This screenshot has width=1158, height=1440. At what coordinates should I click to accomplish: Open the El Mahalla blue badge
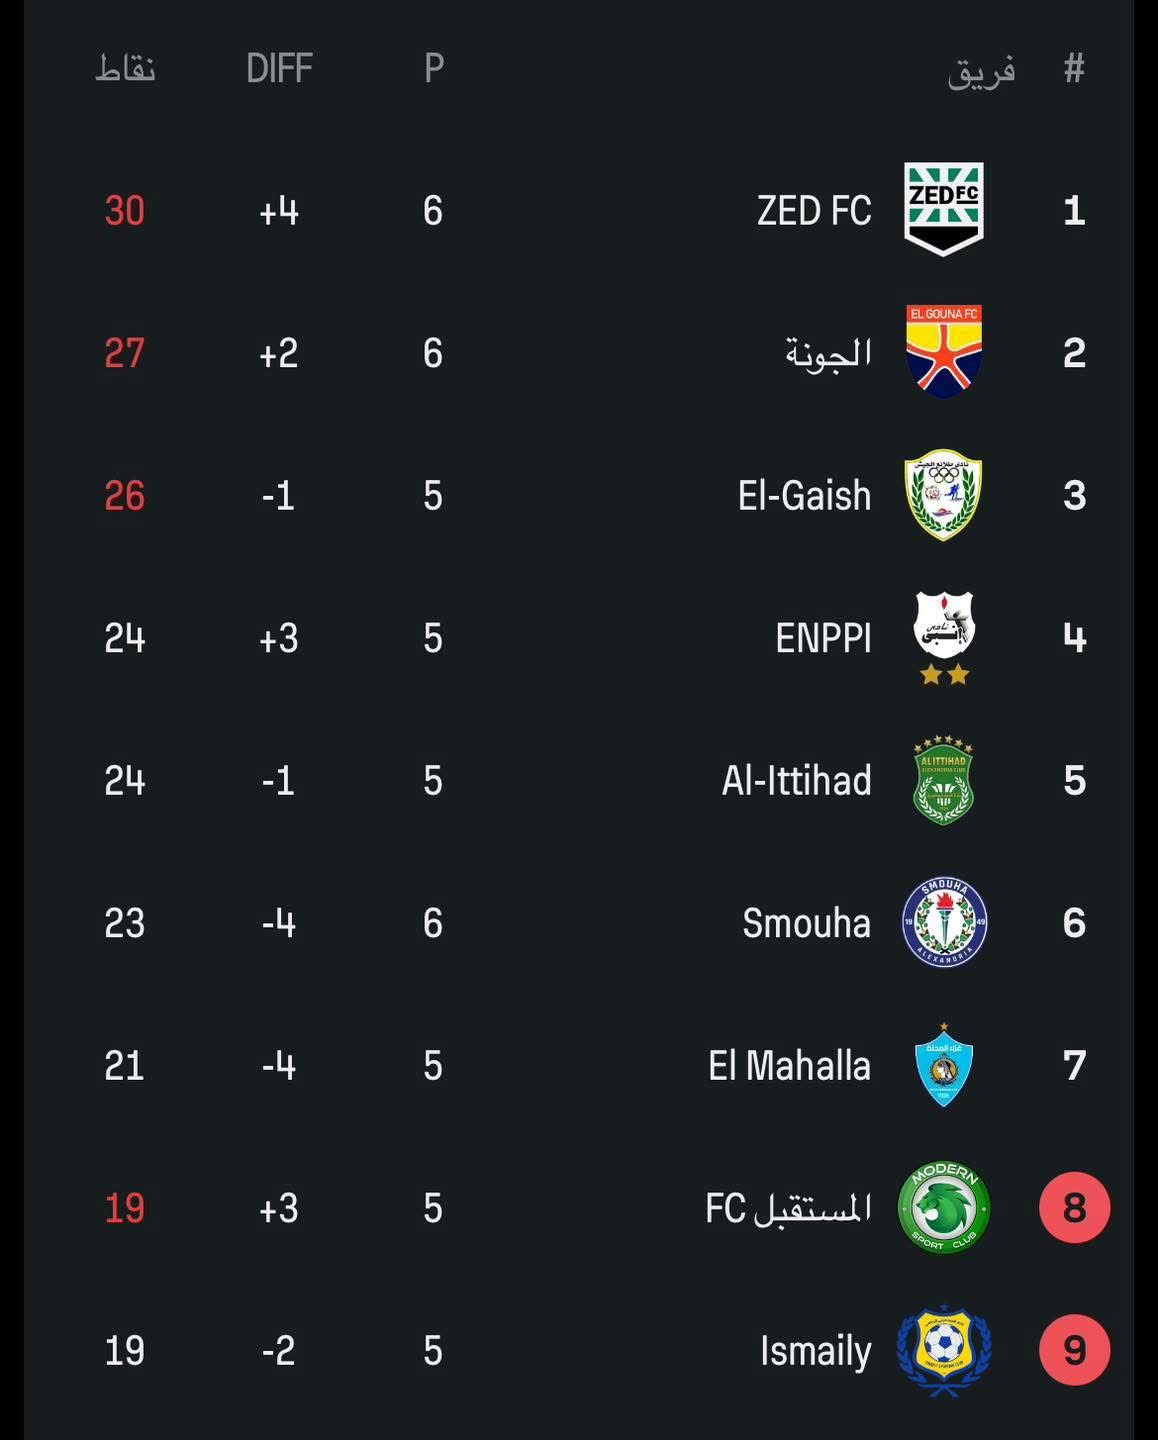tap(943, 1065)
